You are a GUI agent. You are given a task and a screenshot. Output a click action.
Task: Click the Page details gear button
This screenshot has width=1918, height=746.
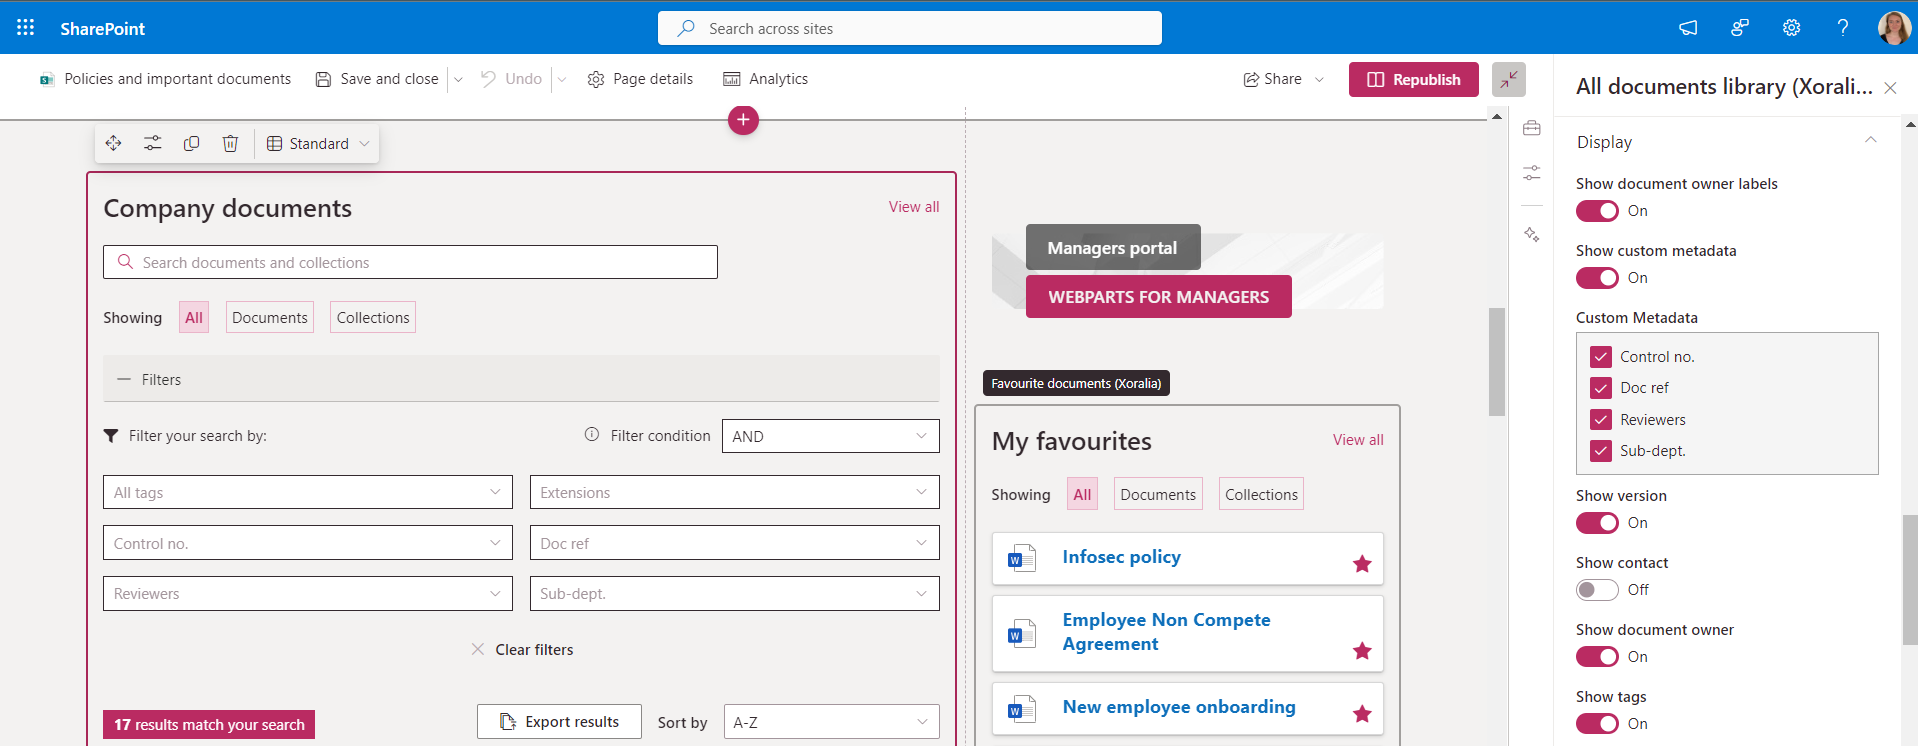point(640,79)
